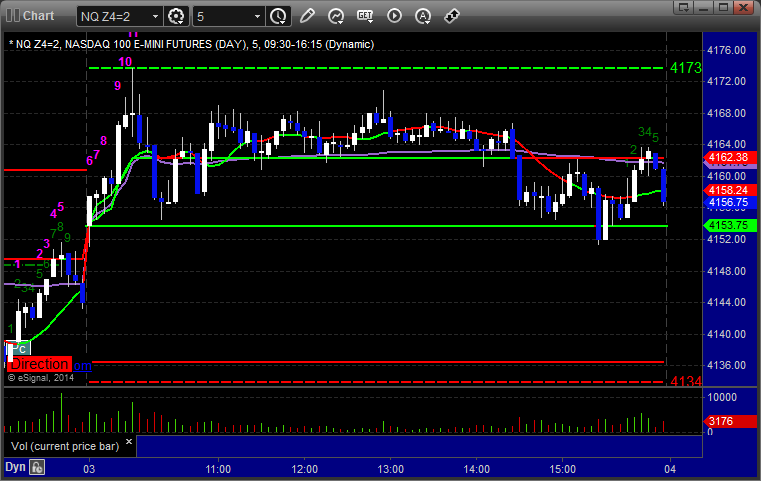Click the 04 date label on time axis
This screenshot has width=761, height=481.
[670, 469]
